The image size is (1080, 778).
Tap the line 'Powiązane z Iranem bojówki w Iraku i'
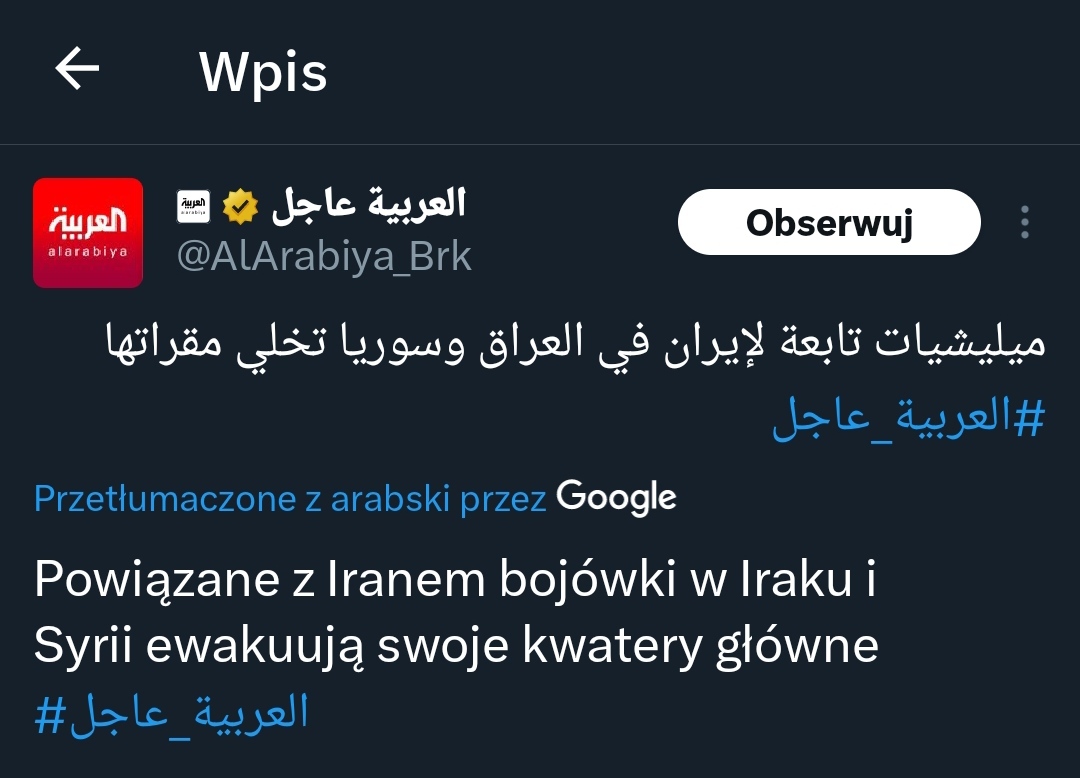(455, 579)
